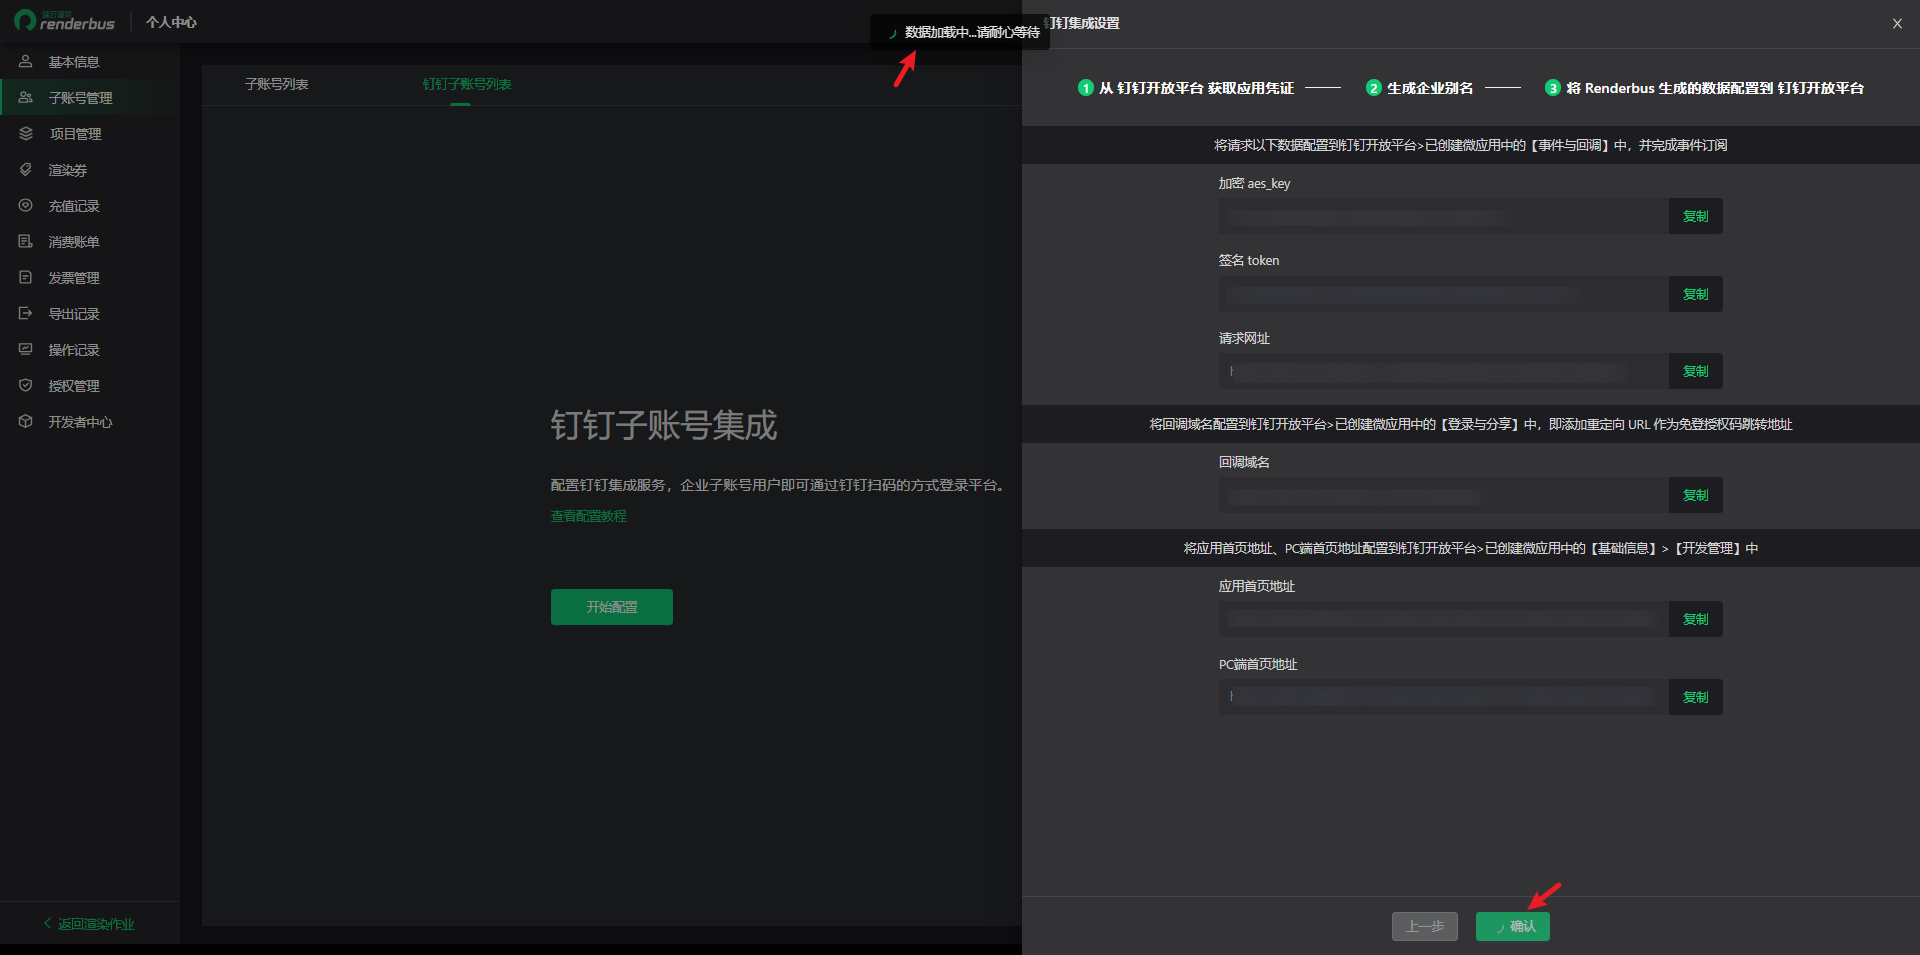
Task: Click the 开发者中心 cube icon
Action: click(x=26, y=421)
